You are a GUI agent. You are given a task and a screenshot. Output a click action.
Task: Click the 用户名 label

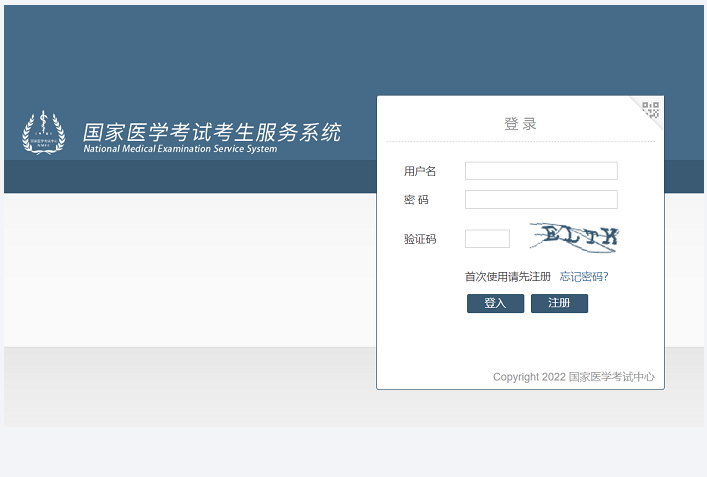420,171
